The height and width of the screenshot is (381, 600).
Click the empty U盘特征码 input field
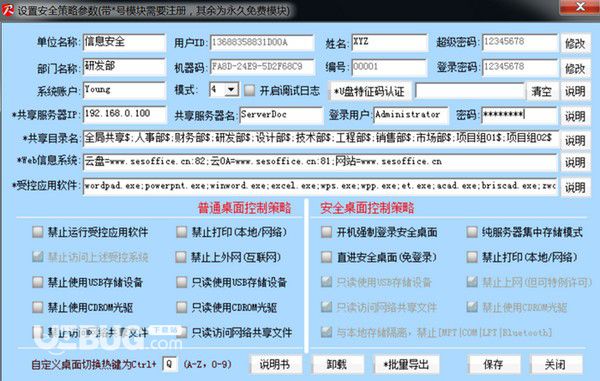[x=470, y=91]
